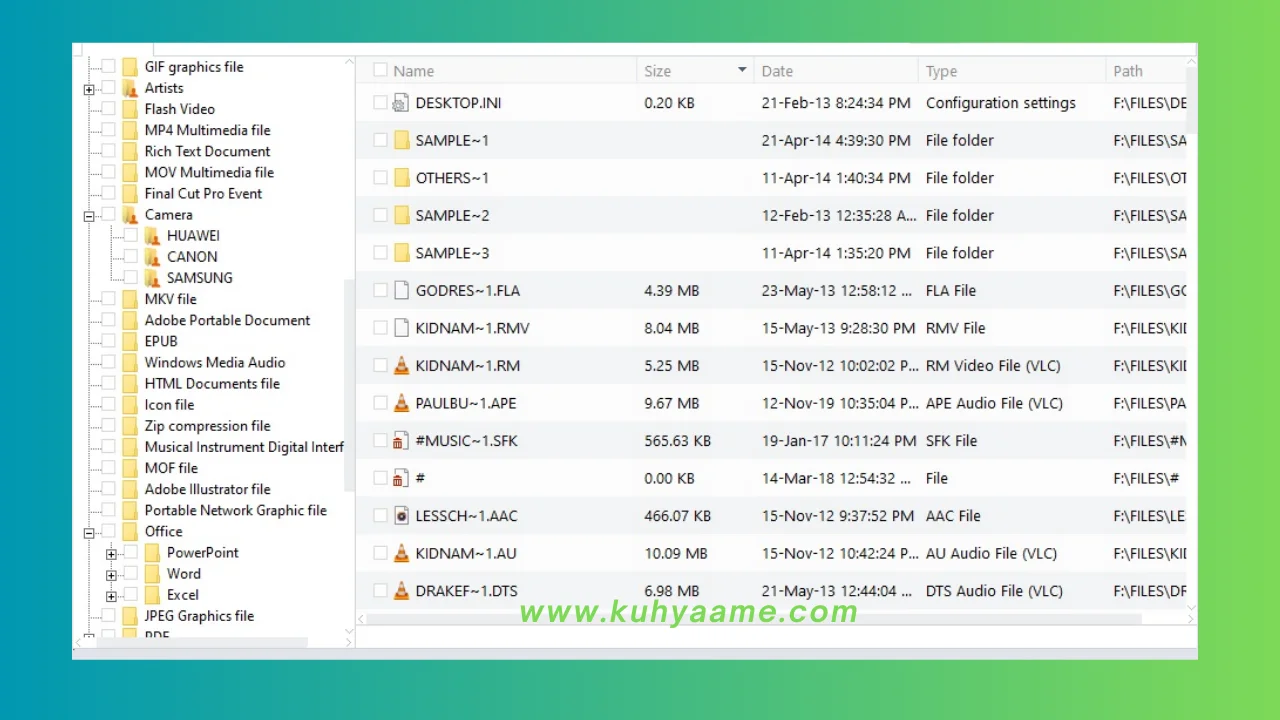Click the Camera folder icon in tree

(130, 215)
